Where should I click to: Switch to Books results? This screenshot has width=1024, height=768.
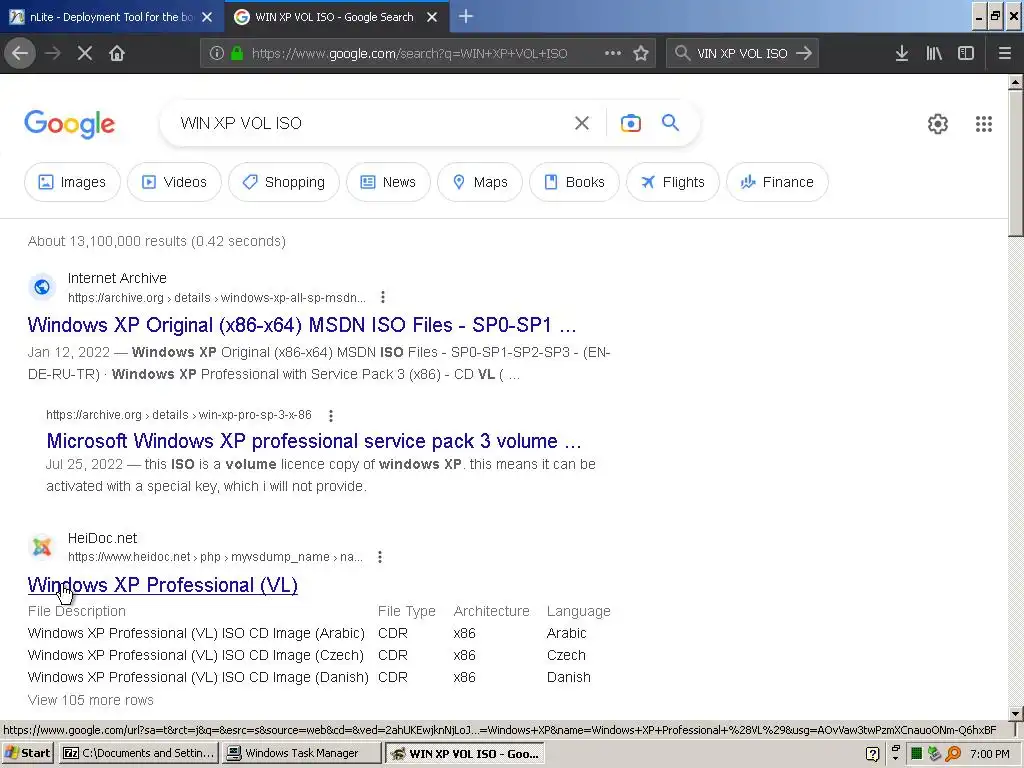point(575,182)
